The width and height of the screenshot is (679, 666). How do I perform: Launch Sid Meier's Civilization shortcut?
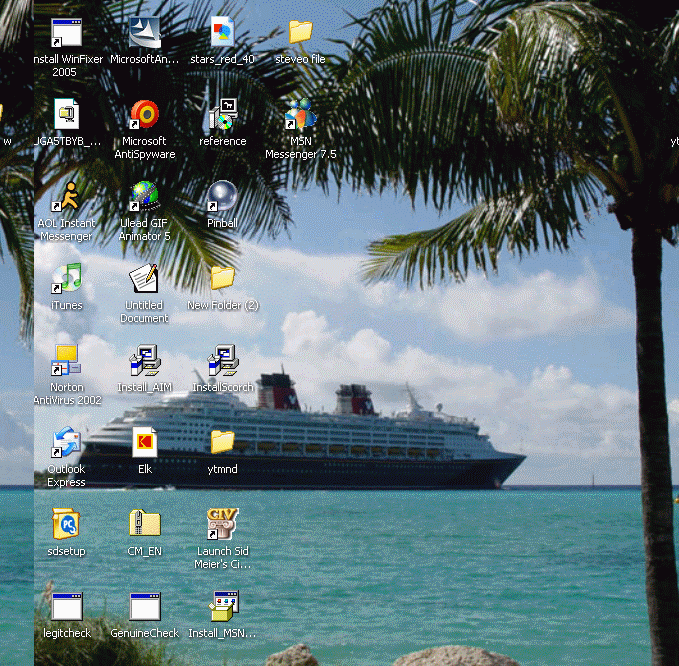[x=223, y=524]
